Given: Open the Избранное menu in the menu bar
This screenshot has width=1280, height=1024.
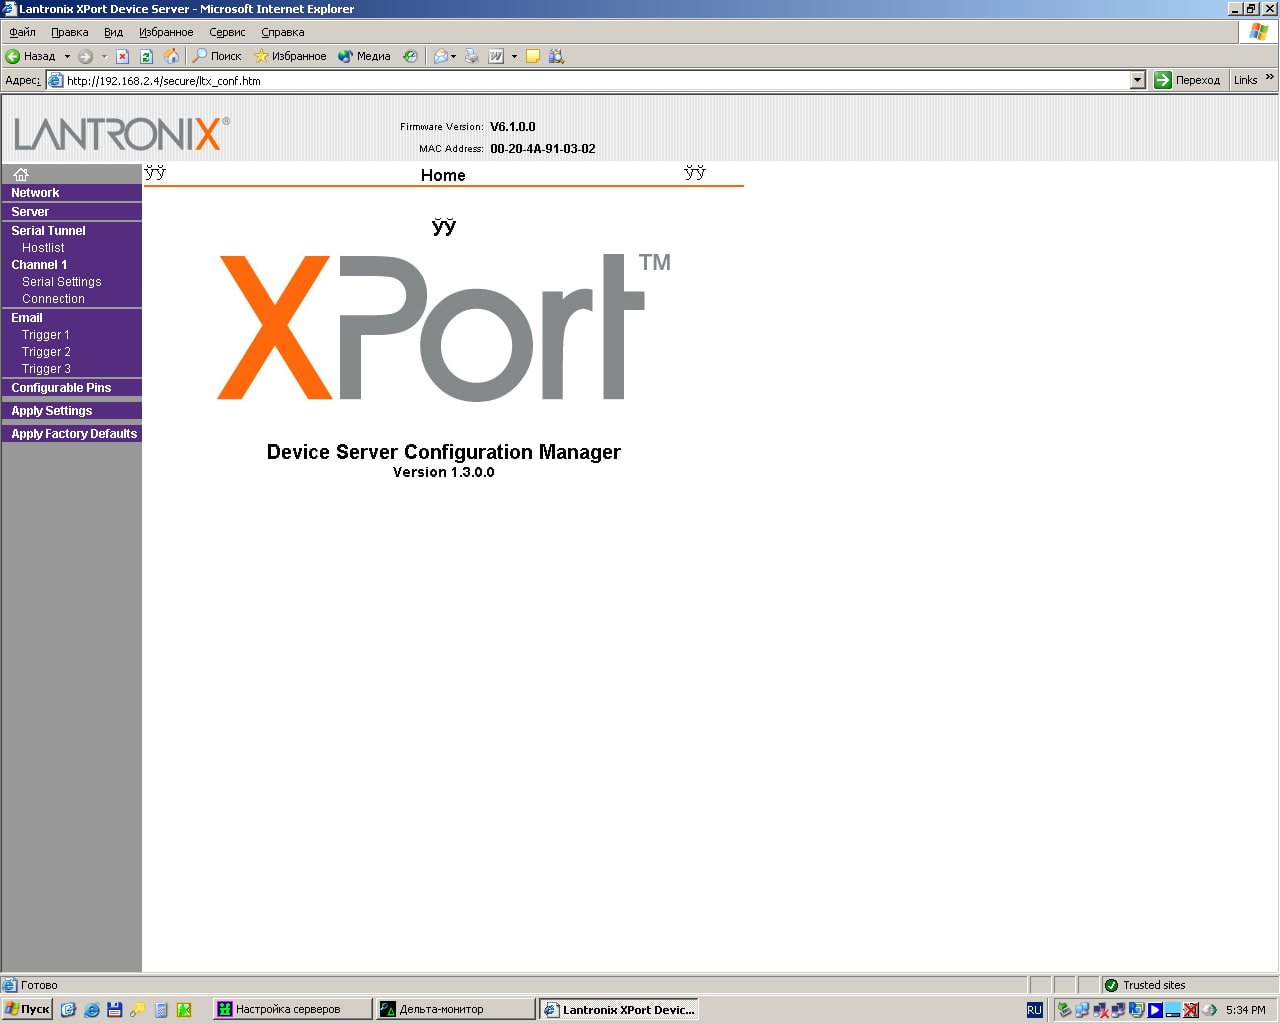Looking at the screenshot, I should click(166, 32).
